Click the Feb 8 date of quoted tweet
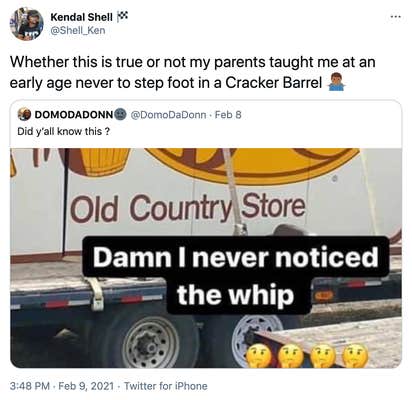 [228, 115]
